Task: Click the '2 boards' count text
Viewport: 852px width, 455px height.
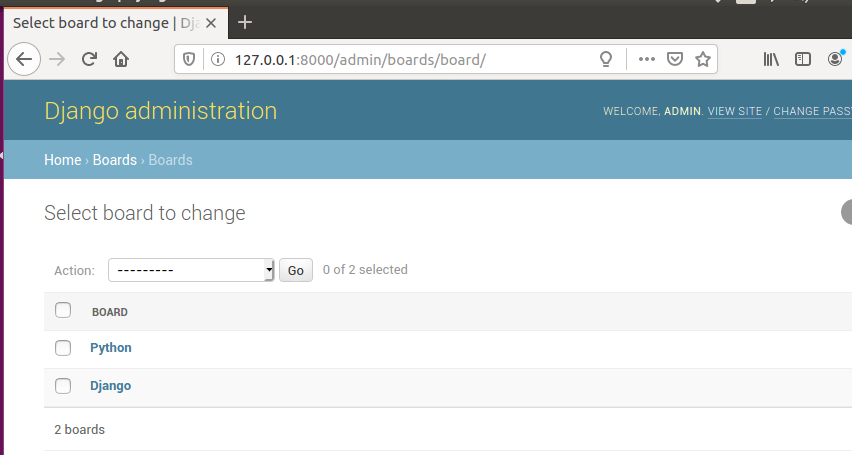Action: [x=79, y=429]
